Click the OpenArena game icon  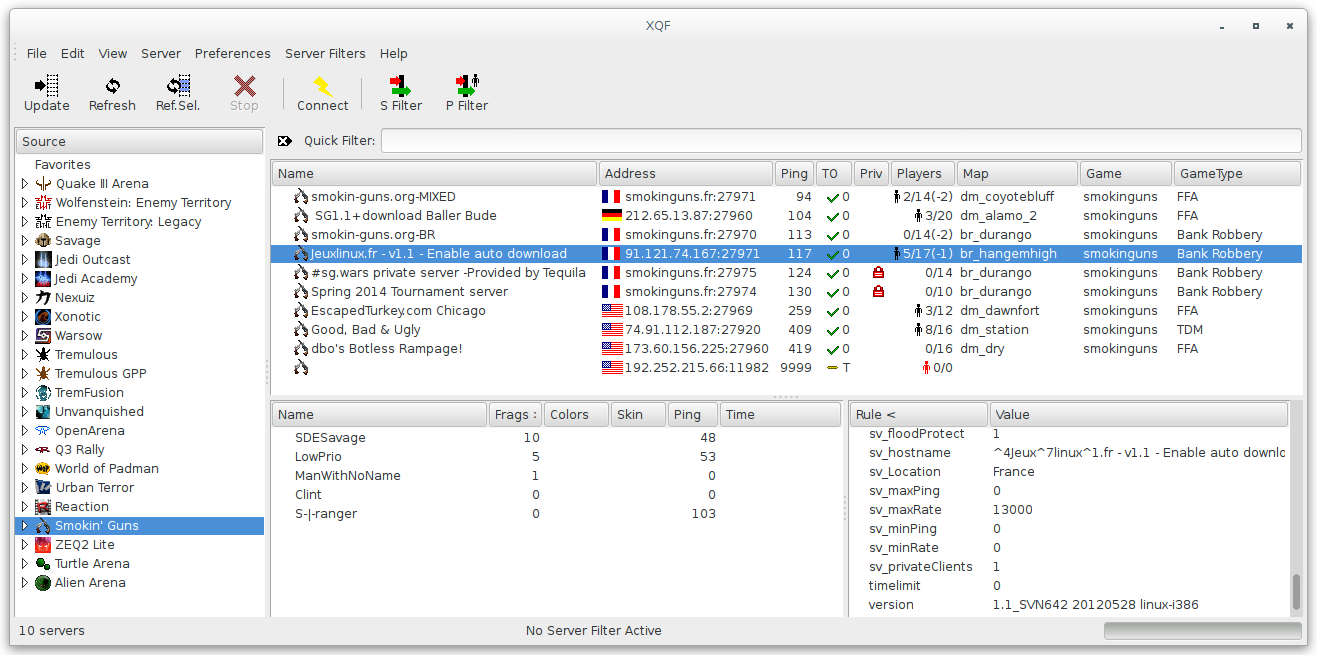(x=43, y=431)
